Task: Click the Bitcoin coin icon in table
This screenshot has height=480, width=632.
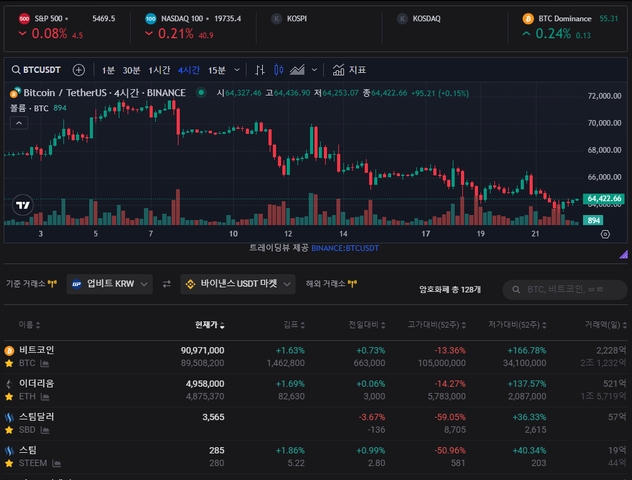Action: (9, 351)
